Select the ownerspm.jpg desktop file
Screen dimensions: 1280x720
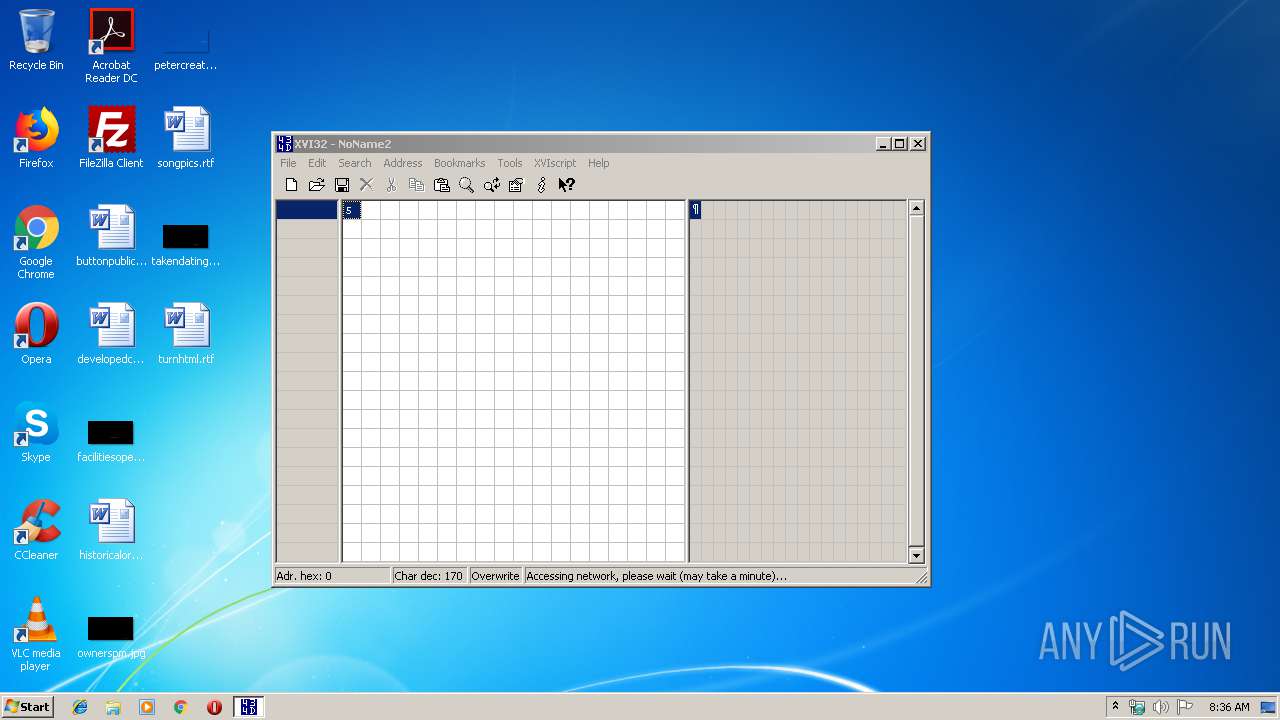pos(111,636)
